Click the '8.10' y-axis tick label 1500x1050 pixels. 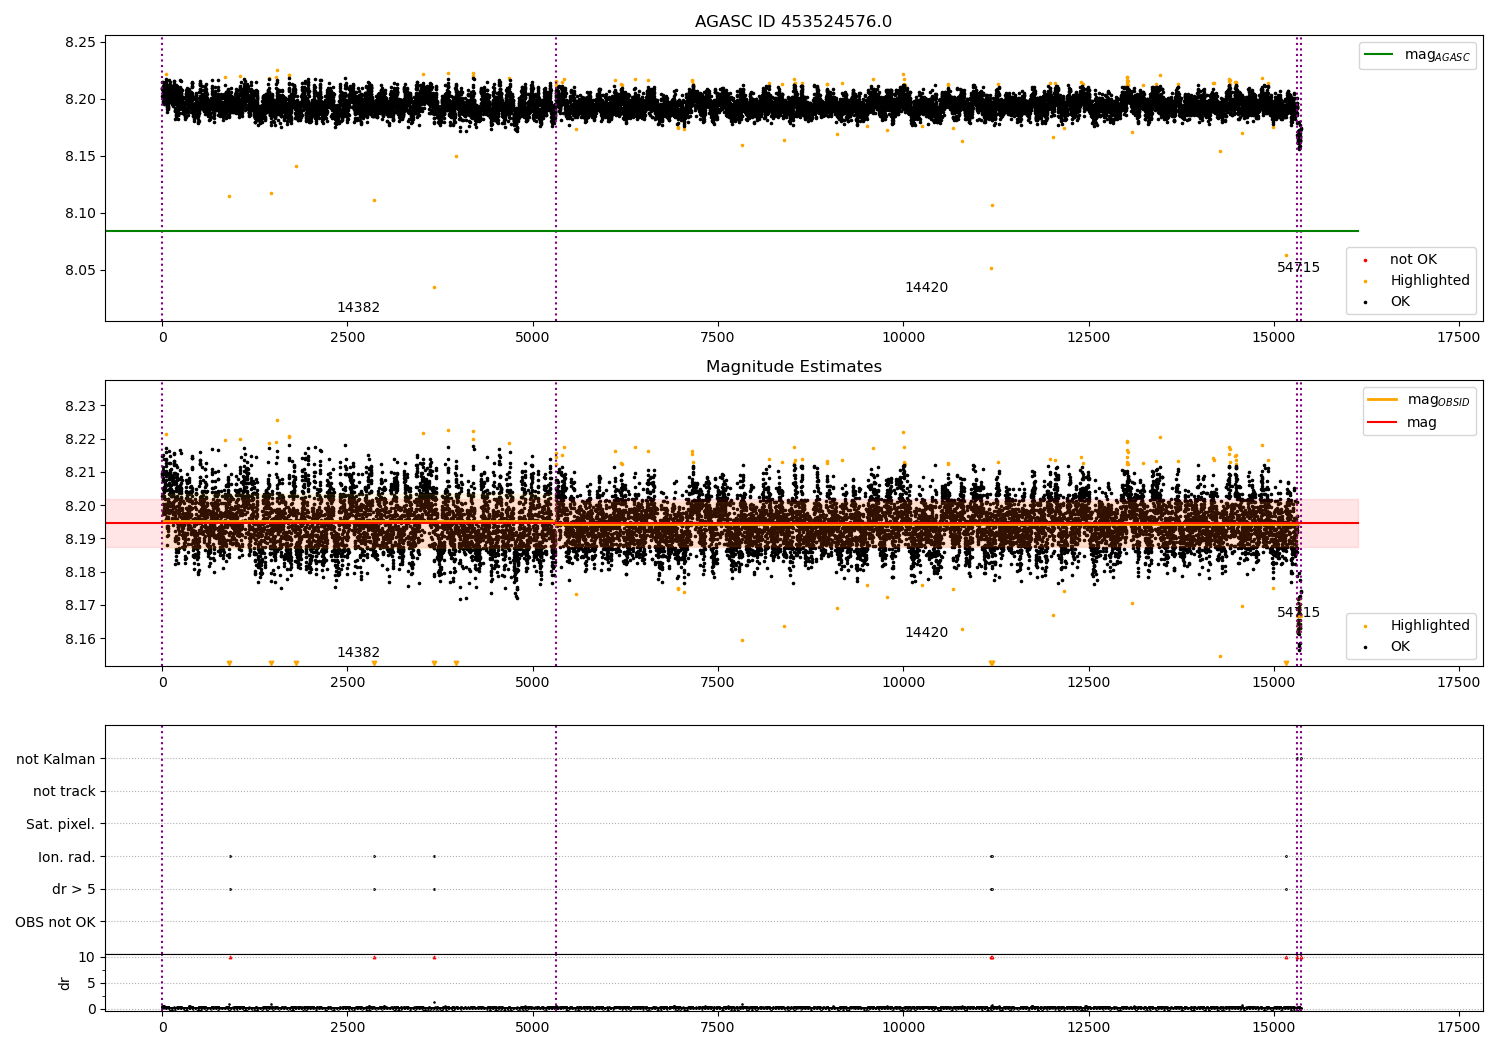point(80,214)
